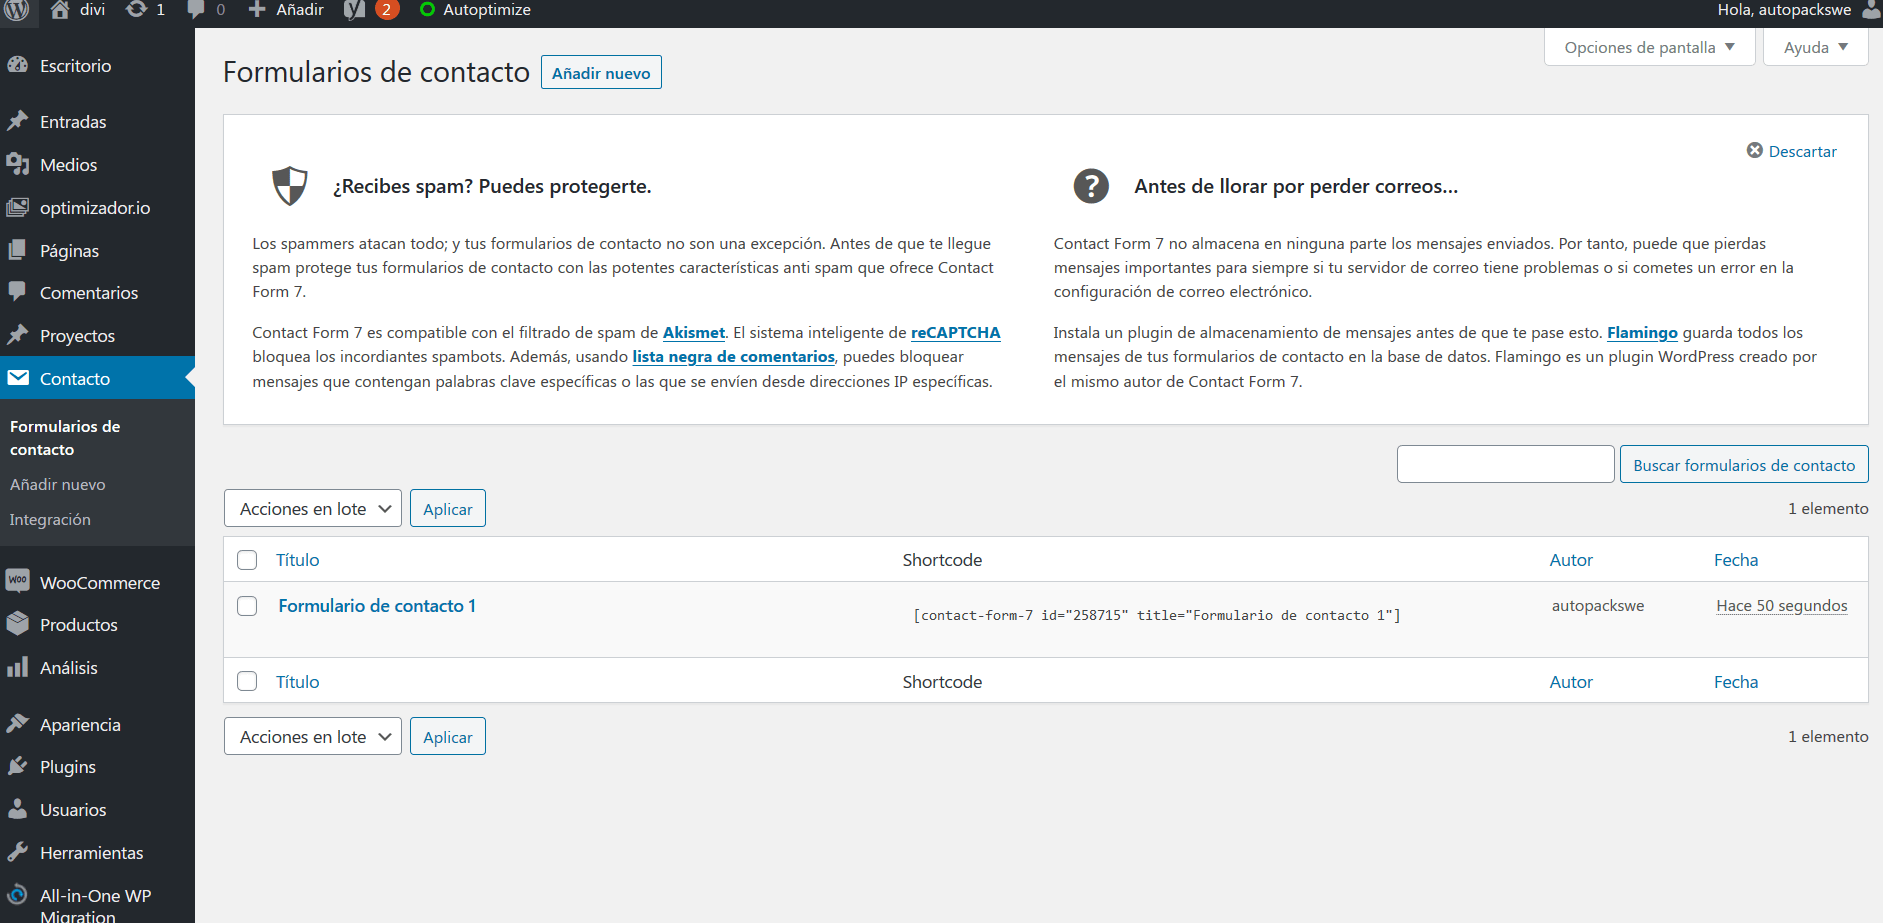Screen dimensions: 1883x923
Task: Click the Escritorio dashboard icon
Action: [x=18, y=65]
